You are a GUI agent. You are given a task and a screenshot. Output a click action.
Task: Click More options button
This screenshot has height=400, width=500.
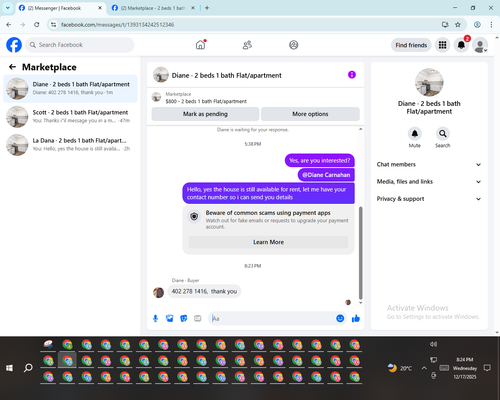click(310, 114)
